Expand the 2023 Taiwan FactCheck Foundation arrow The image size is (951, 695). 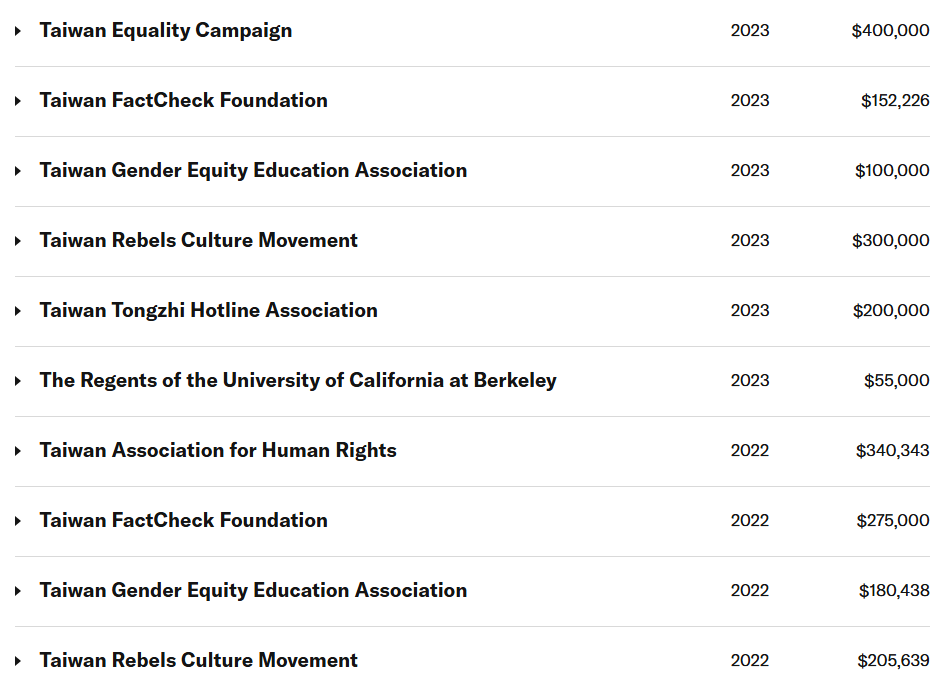18,101
